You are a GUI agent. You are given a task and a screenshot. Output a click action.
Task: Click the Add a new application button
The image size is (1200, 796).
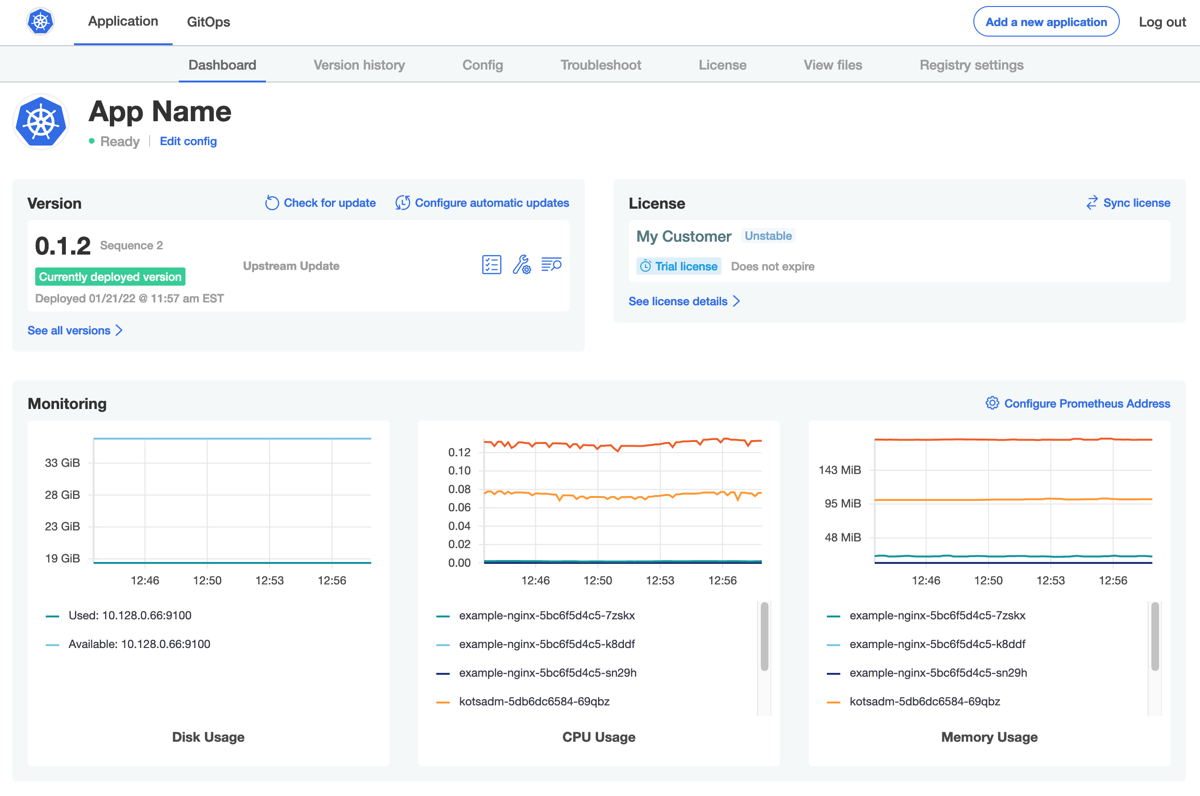coord(1046,21)
